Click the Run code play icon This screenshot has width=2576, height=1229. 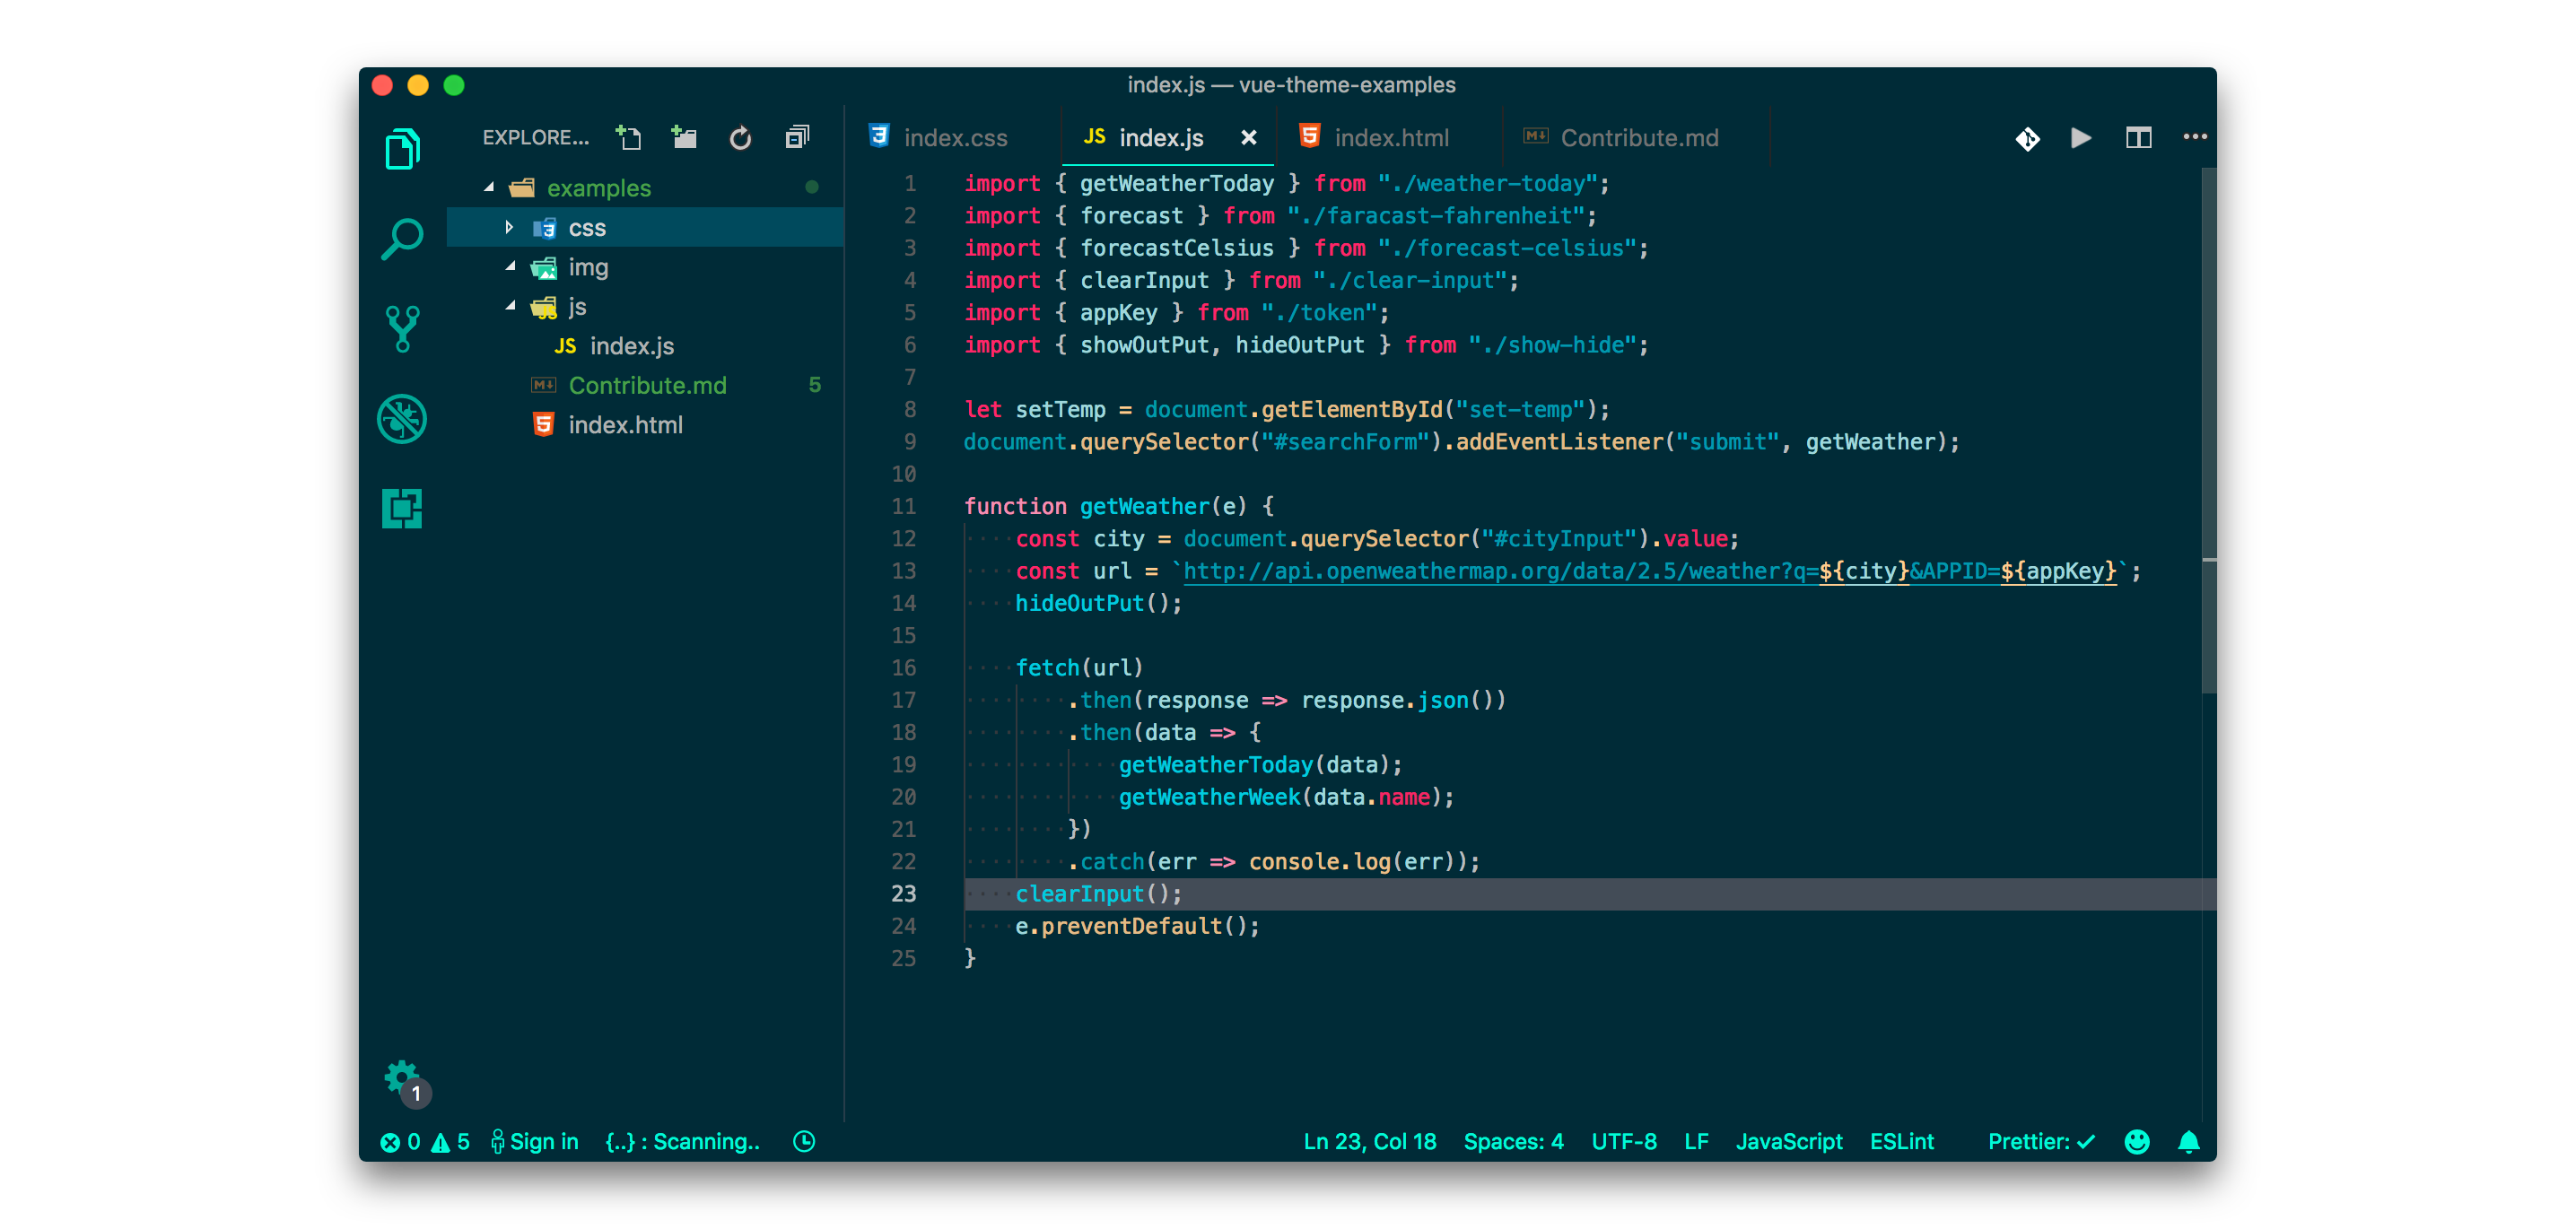click(2081, 138)
